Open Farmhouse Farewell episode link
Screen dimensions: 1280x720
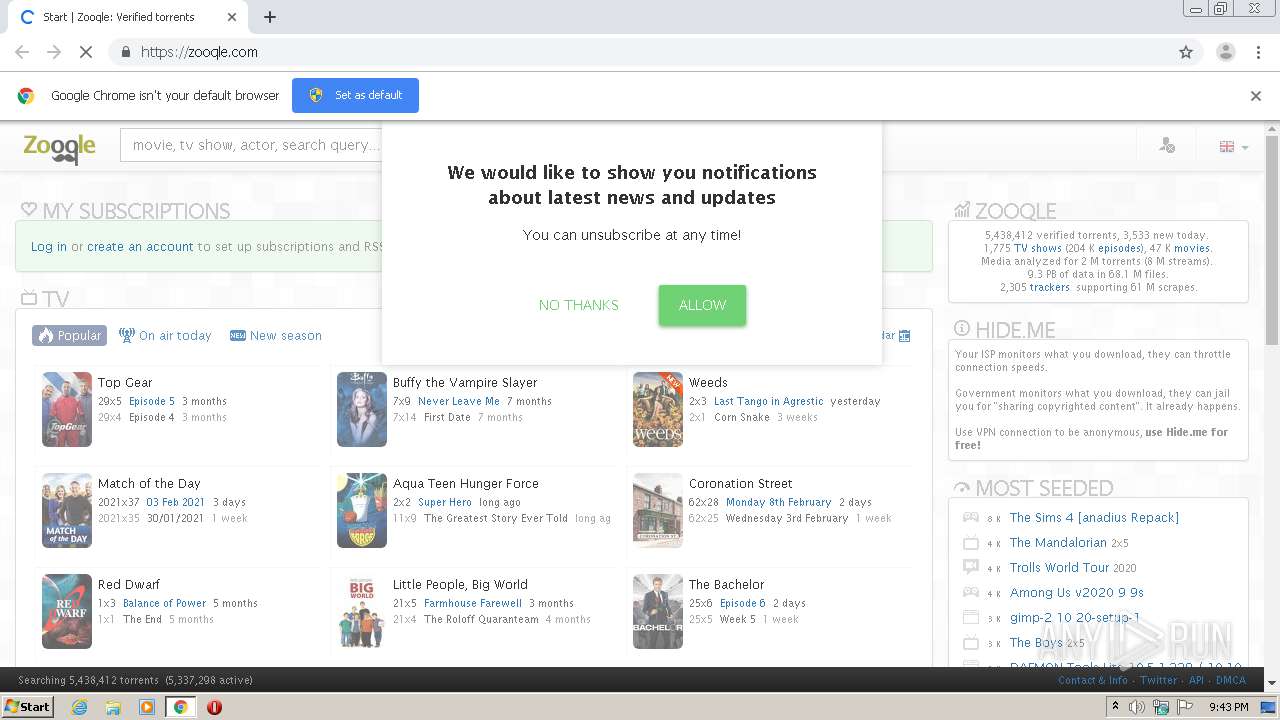tap(473, 603)
